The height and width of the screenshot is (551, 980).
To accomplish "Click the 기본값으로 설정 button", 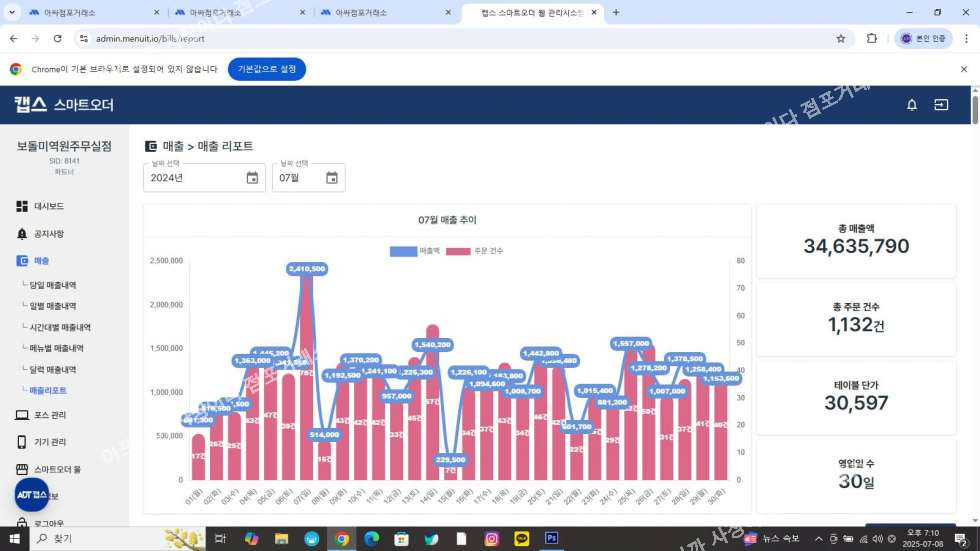I will click(266, 69).
